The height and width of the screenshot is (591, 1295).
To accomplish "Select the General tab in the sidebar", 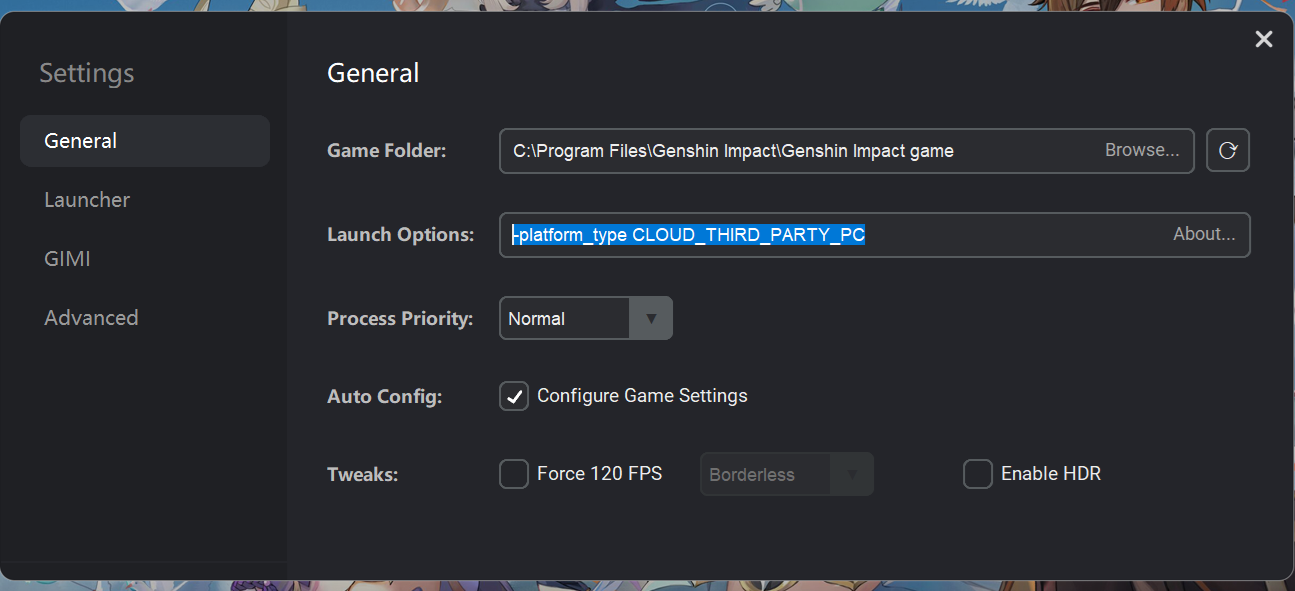I will pos(145,141).
